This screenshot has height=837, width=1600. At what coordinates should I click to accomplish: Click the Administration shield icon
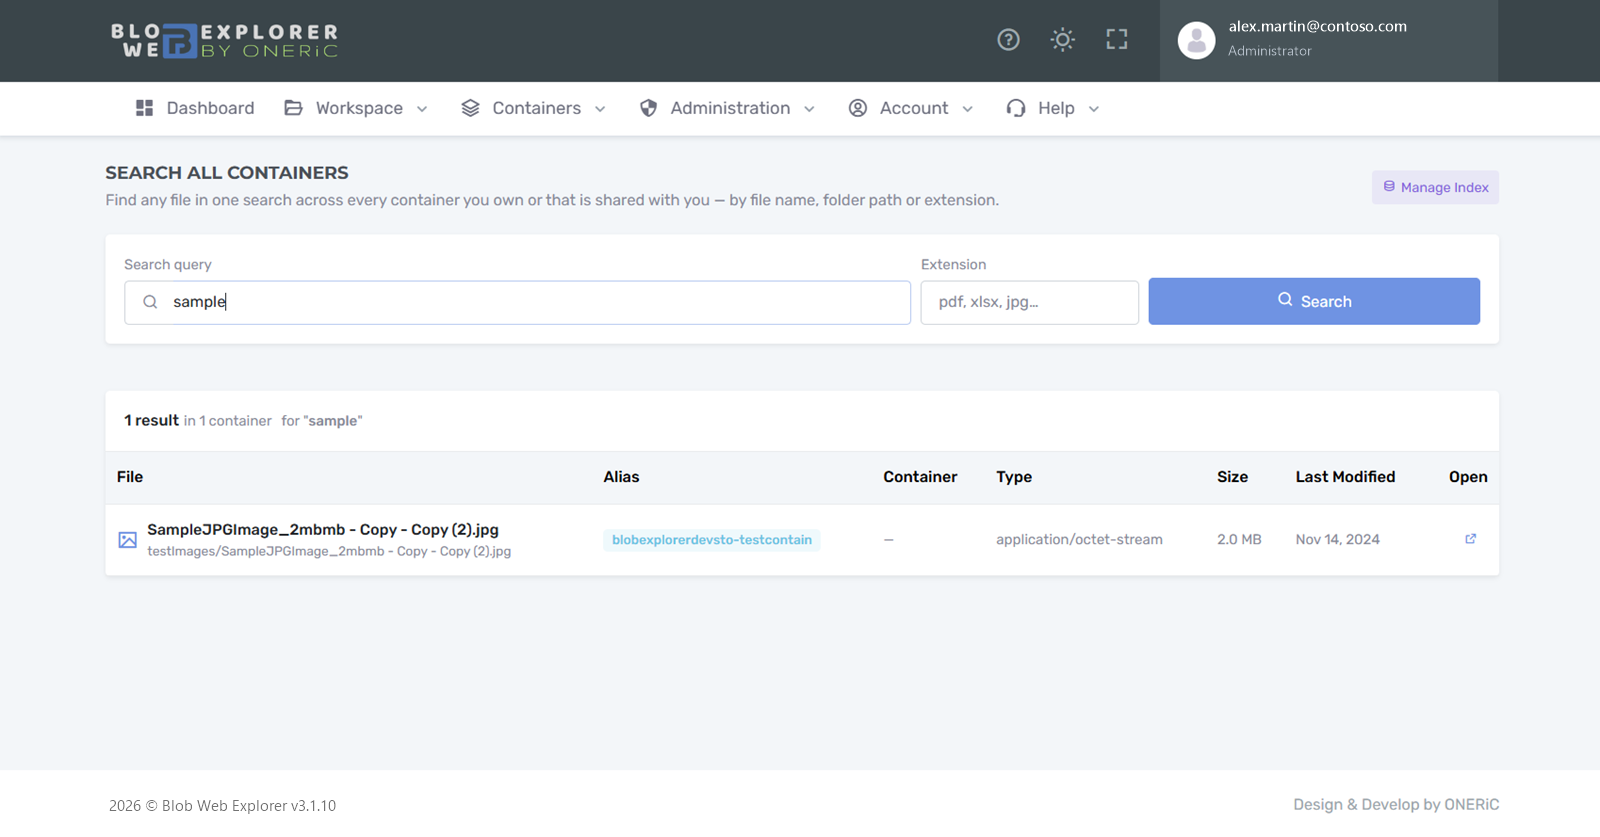(x=648, y=108)
